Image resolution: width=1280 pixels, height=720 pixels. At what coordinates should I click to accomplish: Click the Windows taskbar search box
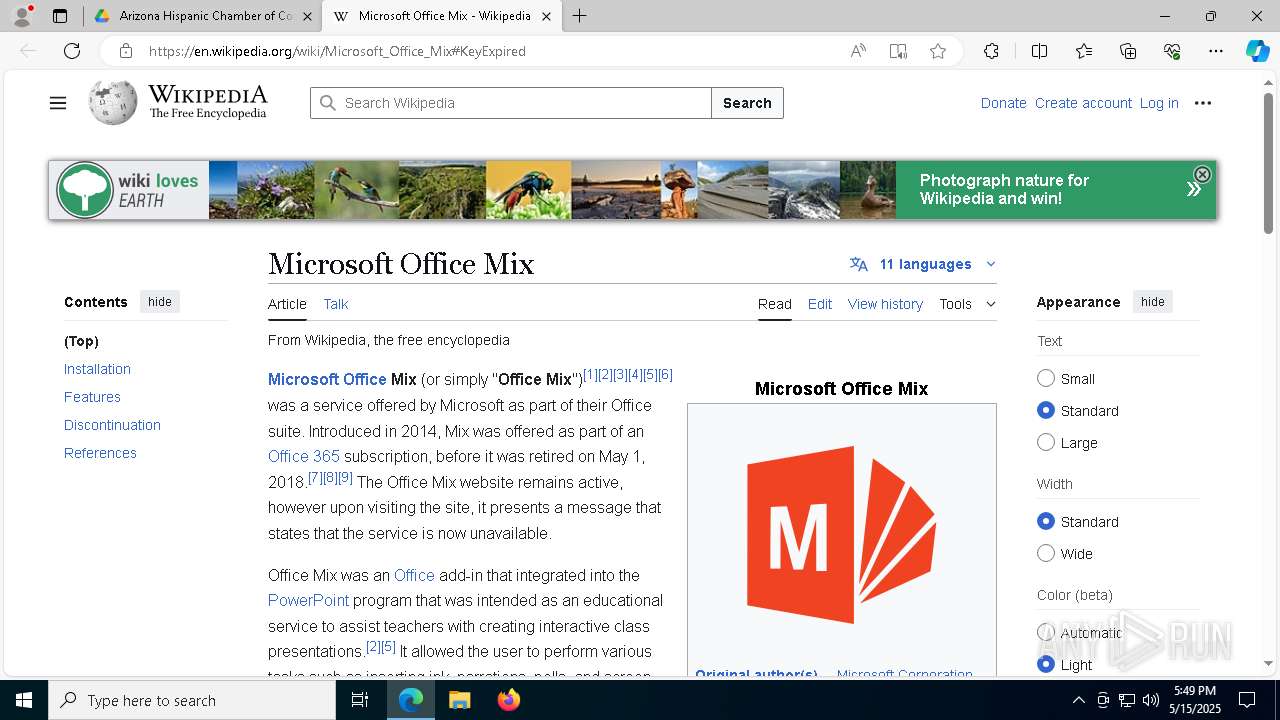pos(192,700)
